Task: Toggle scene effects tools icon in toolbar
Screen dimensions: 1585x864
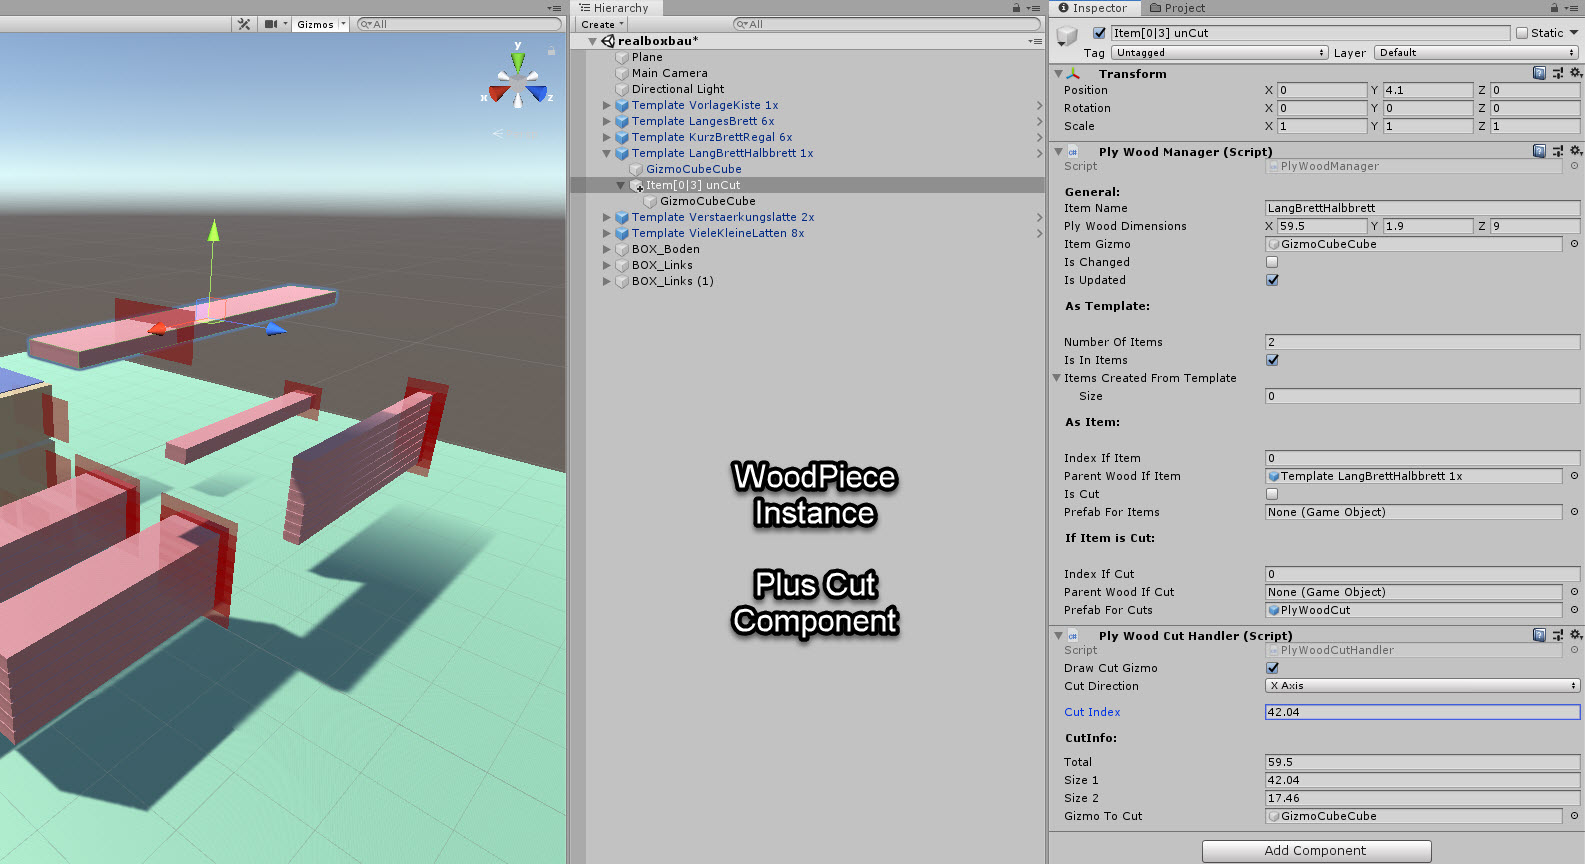Action: pos(244,24)
